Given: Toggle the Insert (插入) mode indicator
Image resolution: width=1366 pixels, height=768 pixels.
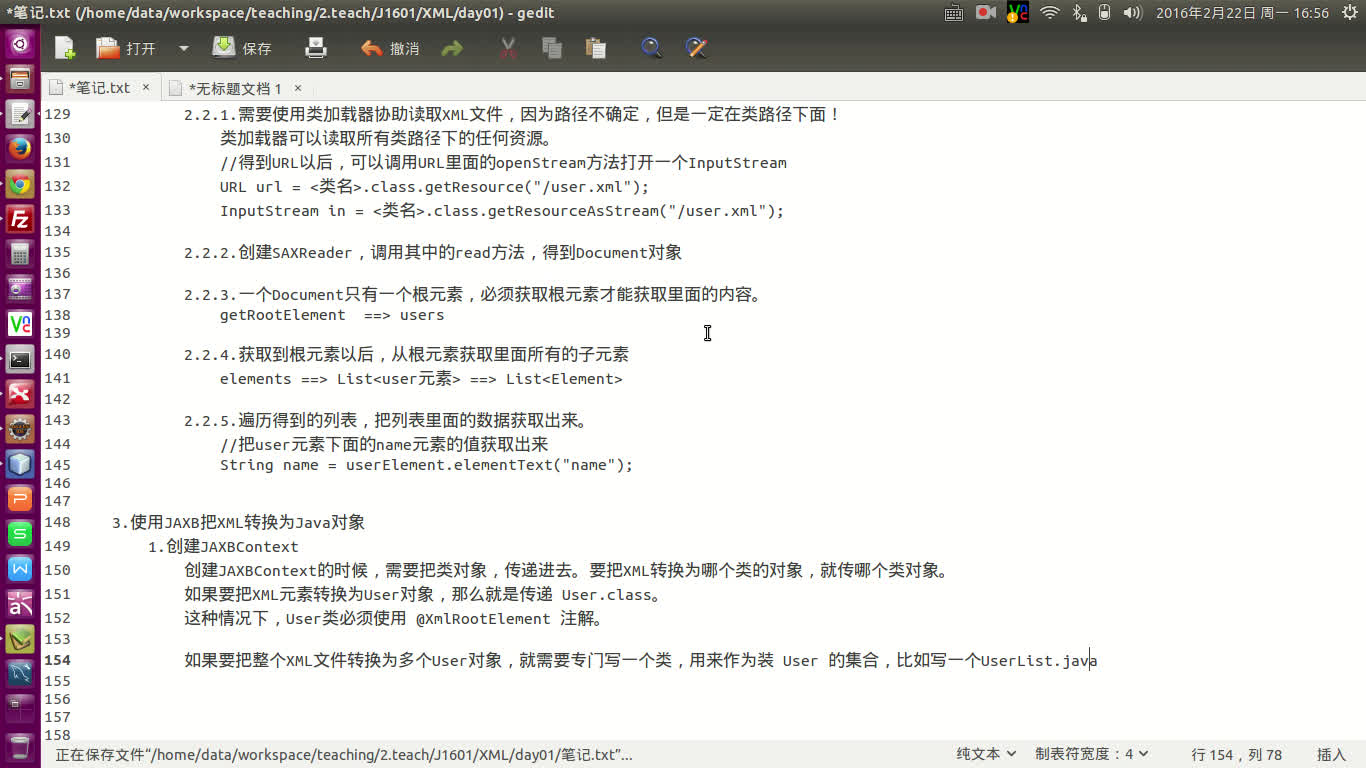Looking at the screenshot, I should point(1332,754).
